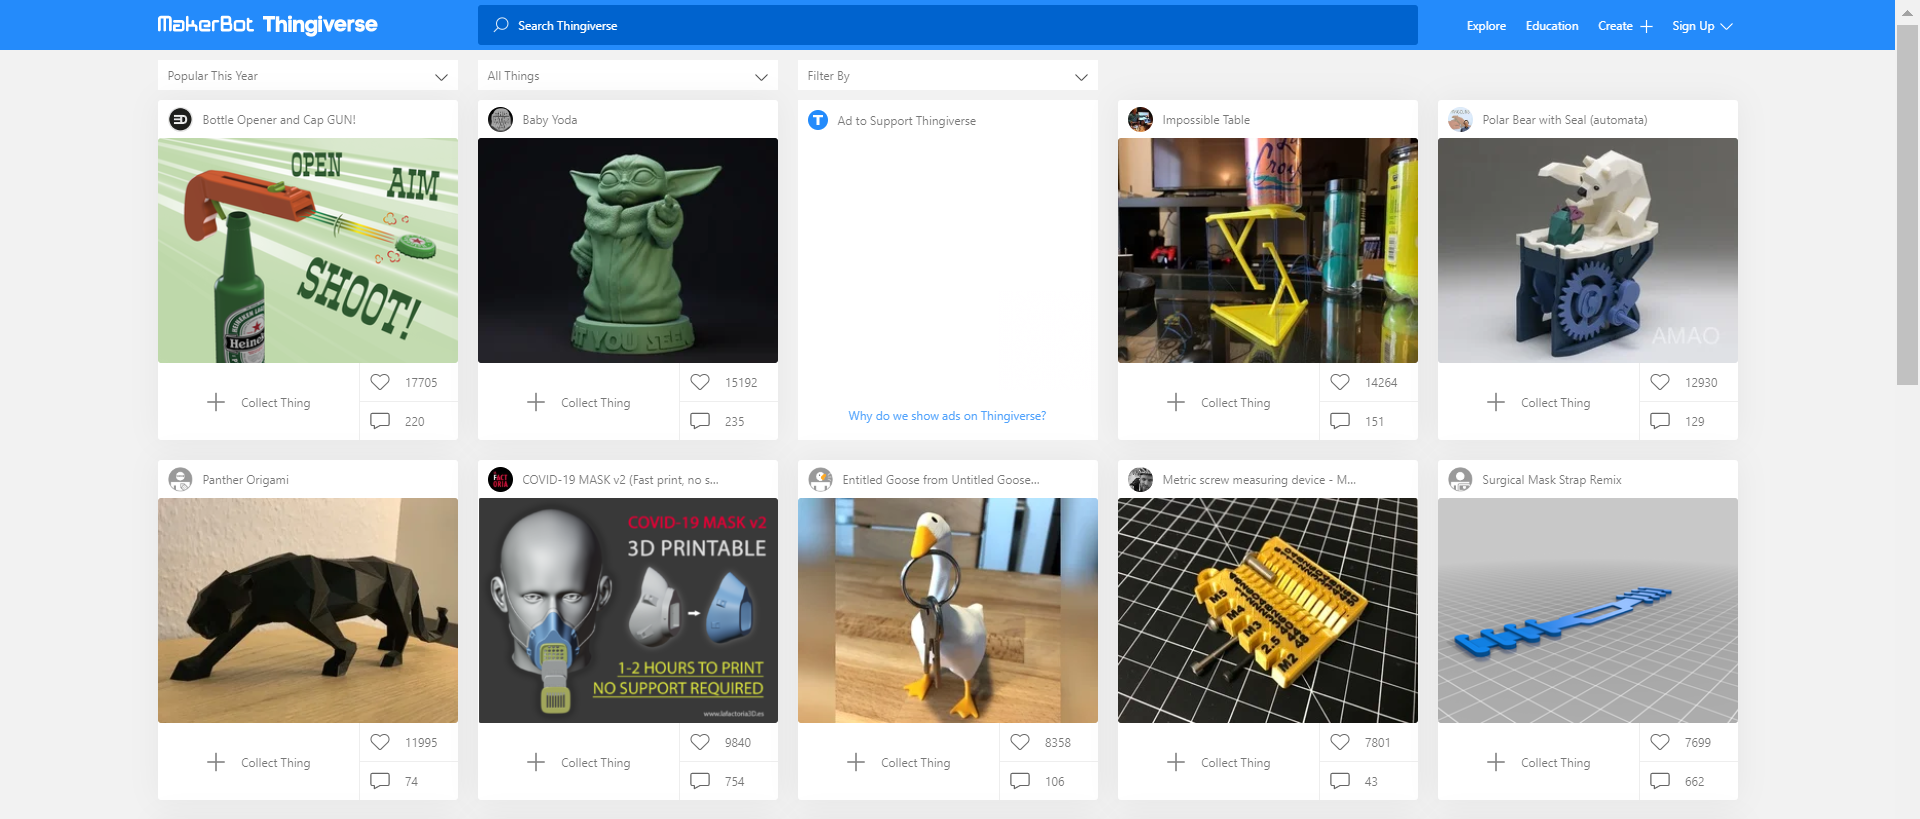Image resolution: width=1920 pixels, height=819 pixels.
Task: Open the Bottle Opener and Cap GUN thumbnail
Action: (308, 250)
